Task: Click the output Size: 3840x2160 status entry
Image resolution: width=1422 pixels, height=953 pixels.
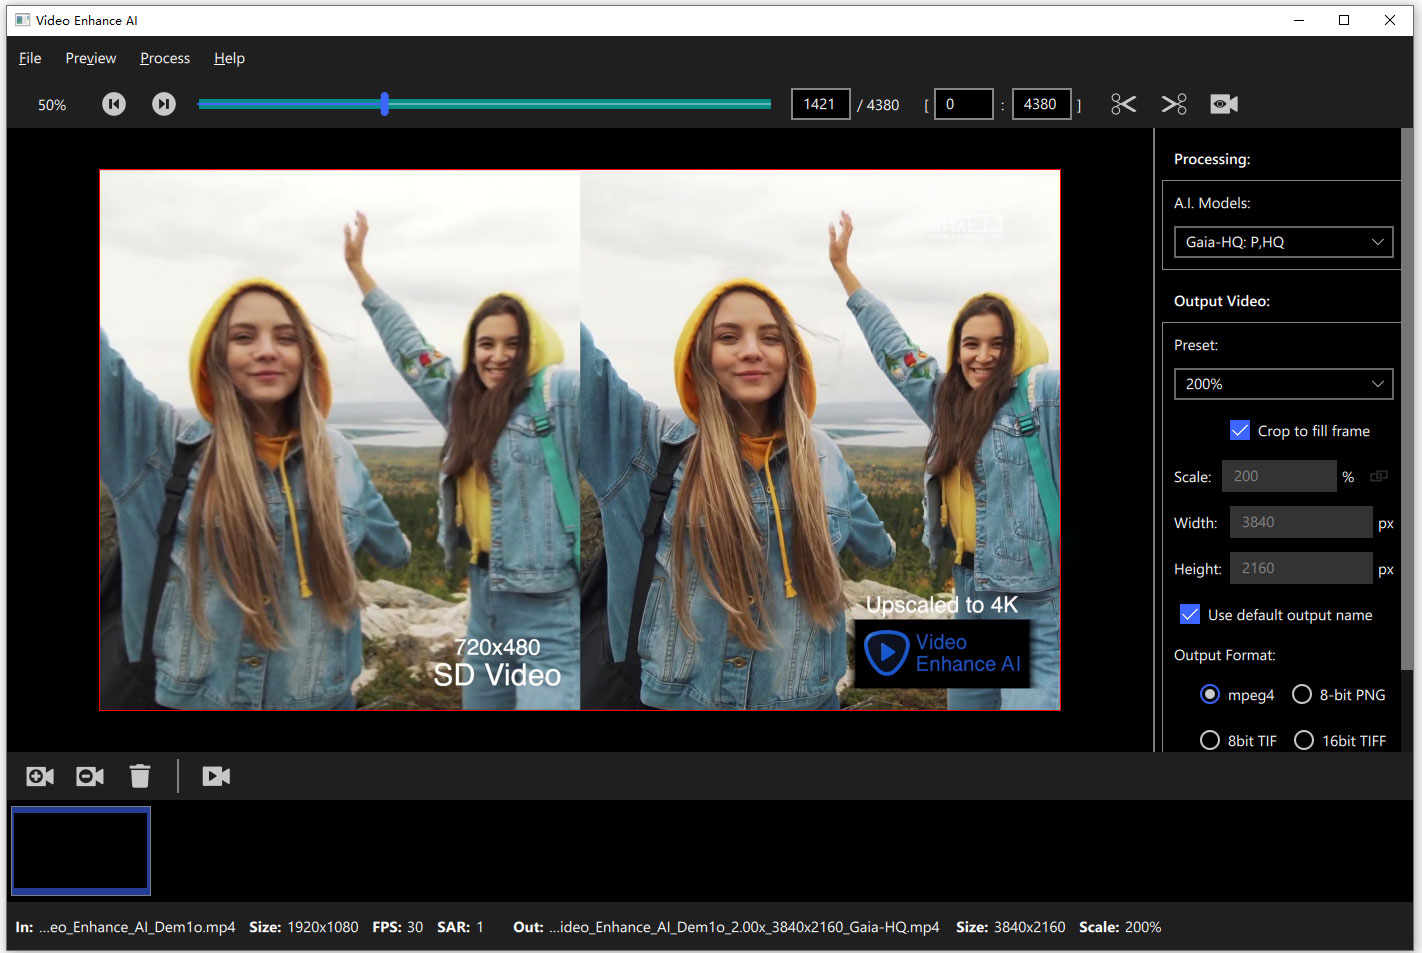Action: (1011, 927)
